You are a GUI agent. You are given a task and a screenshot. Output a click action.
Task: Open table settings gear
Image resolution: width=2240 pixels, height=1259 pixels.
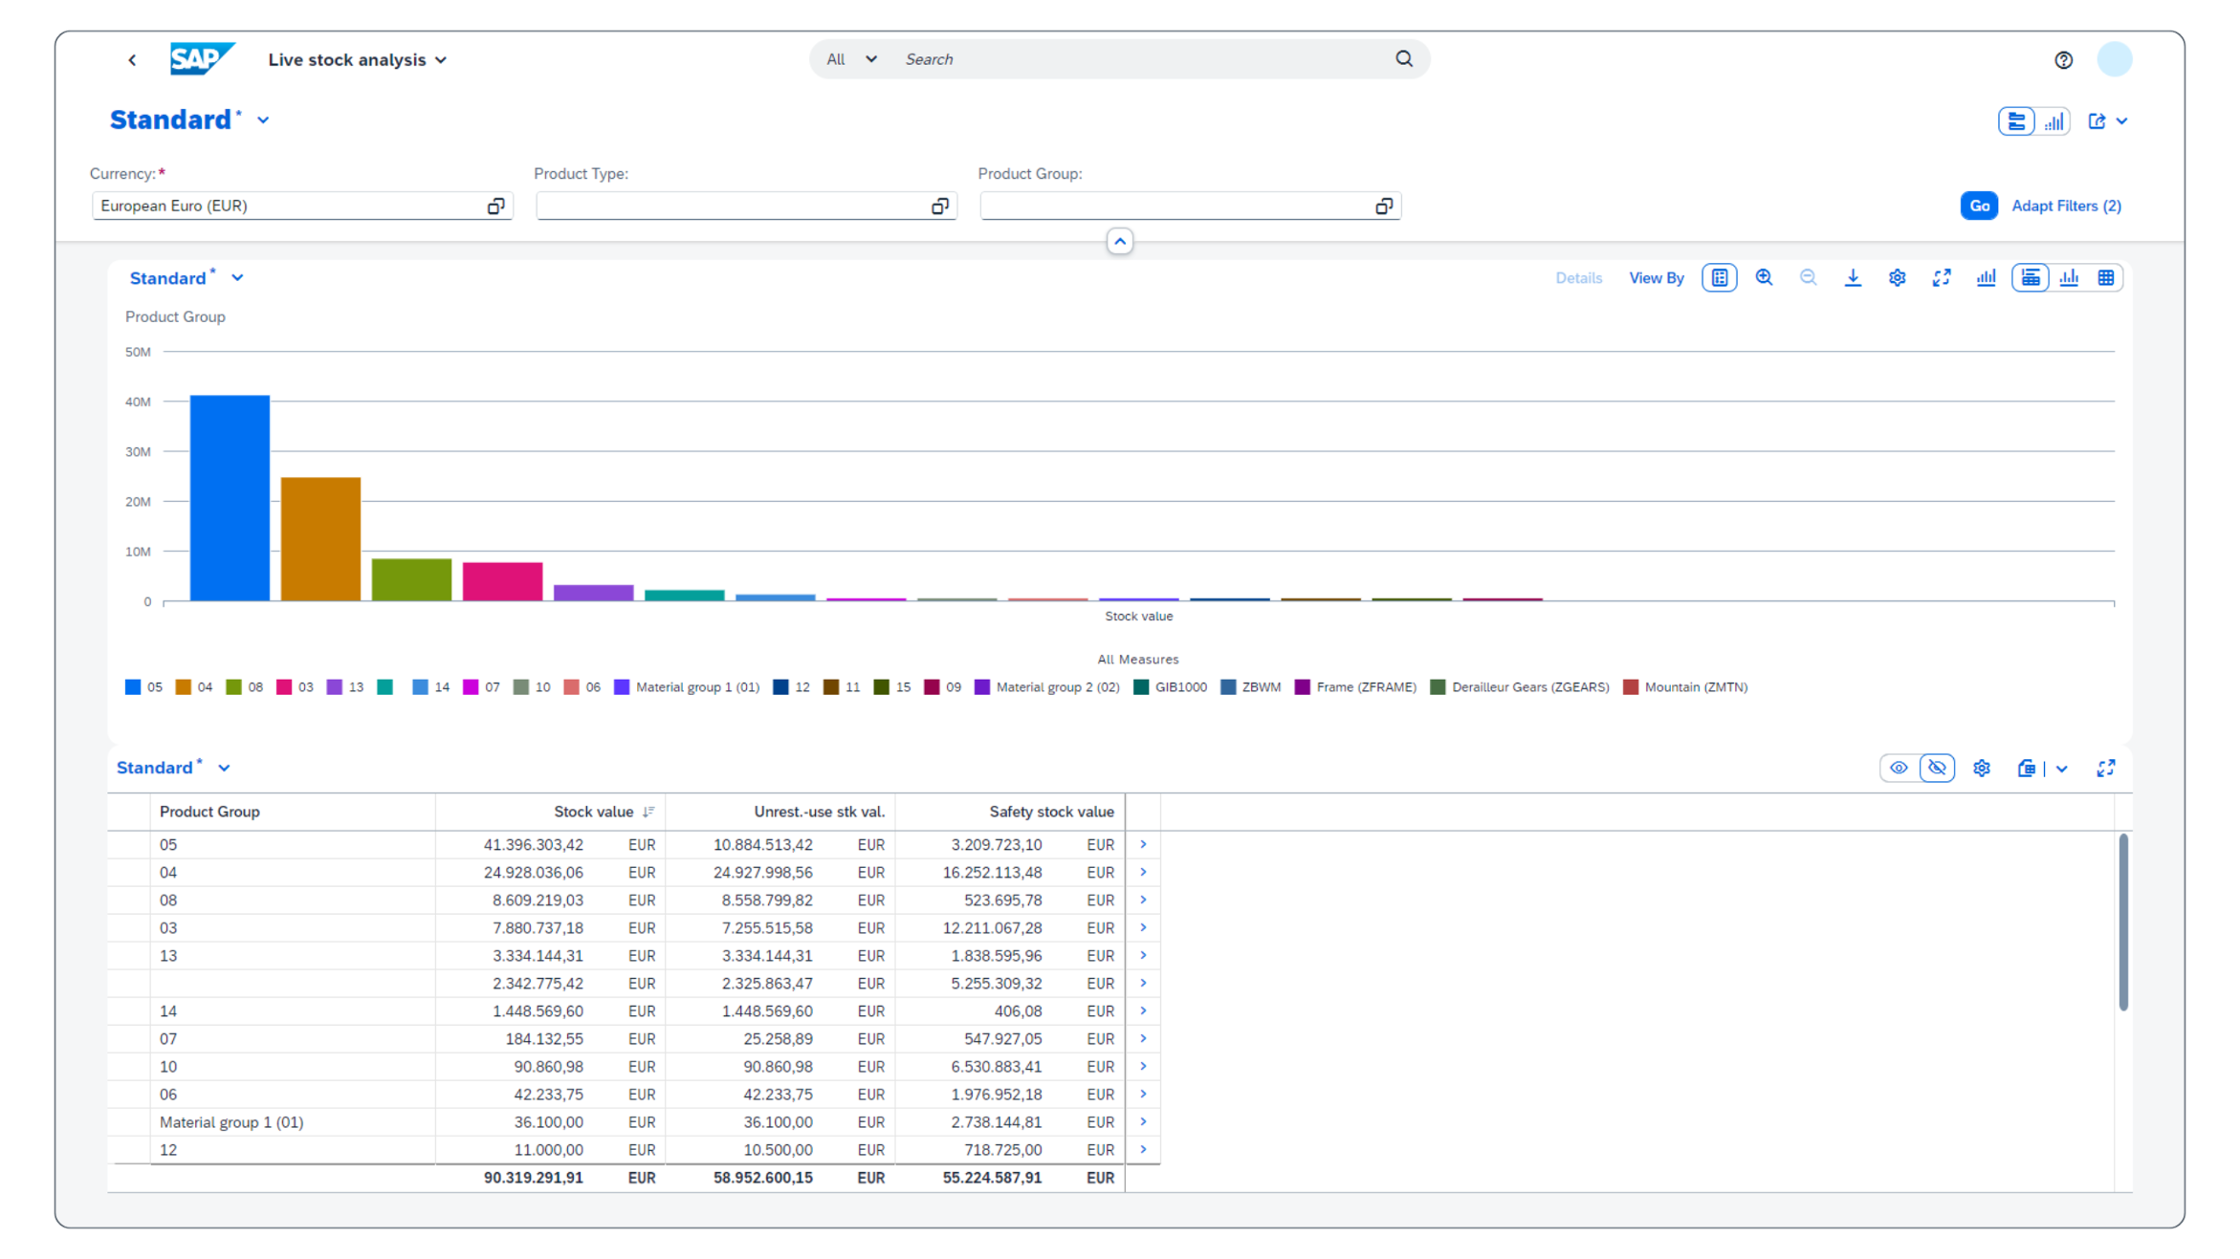pos(1982,768)
